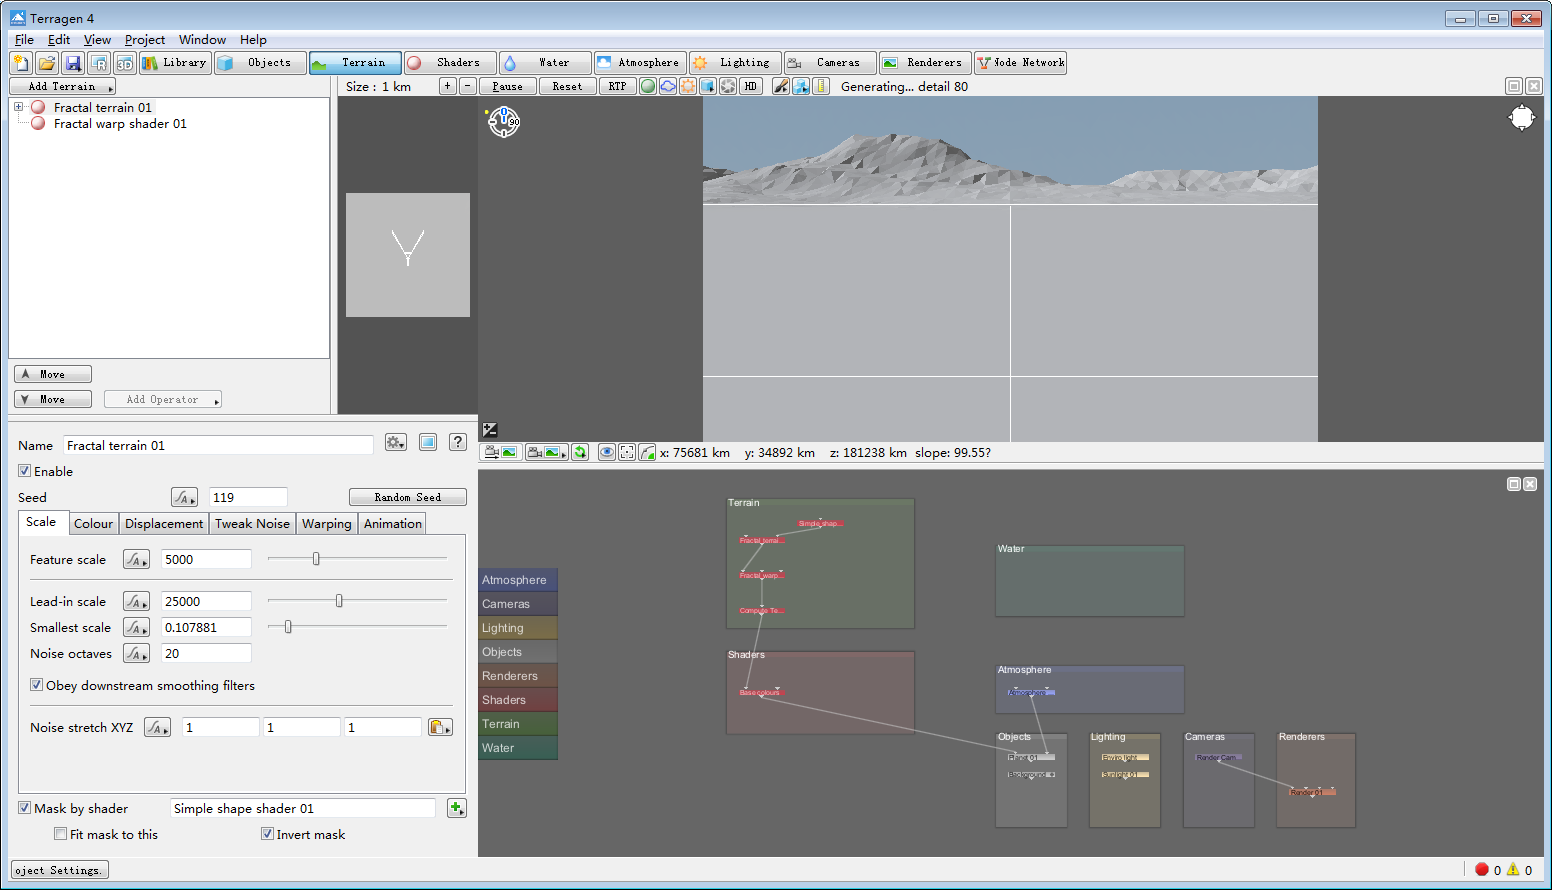Open the camera selection dropdown below preview
1552x890 pixels.
click(x=546, y=453)
